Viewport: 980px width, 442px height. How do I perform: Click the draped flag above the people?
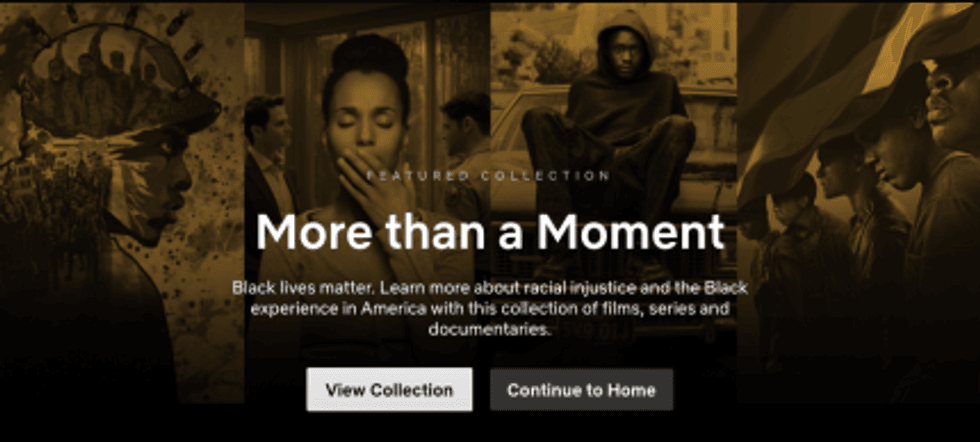[x=831, y=81]
